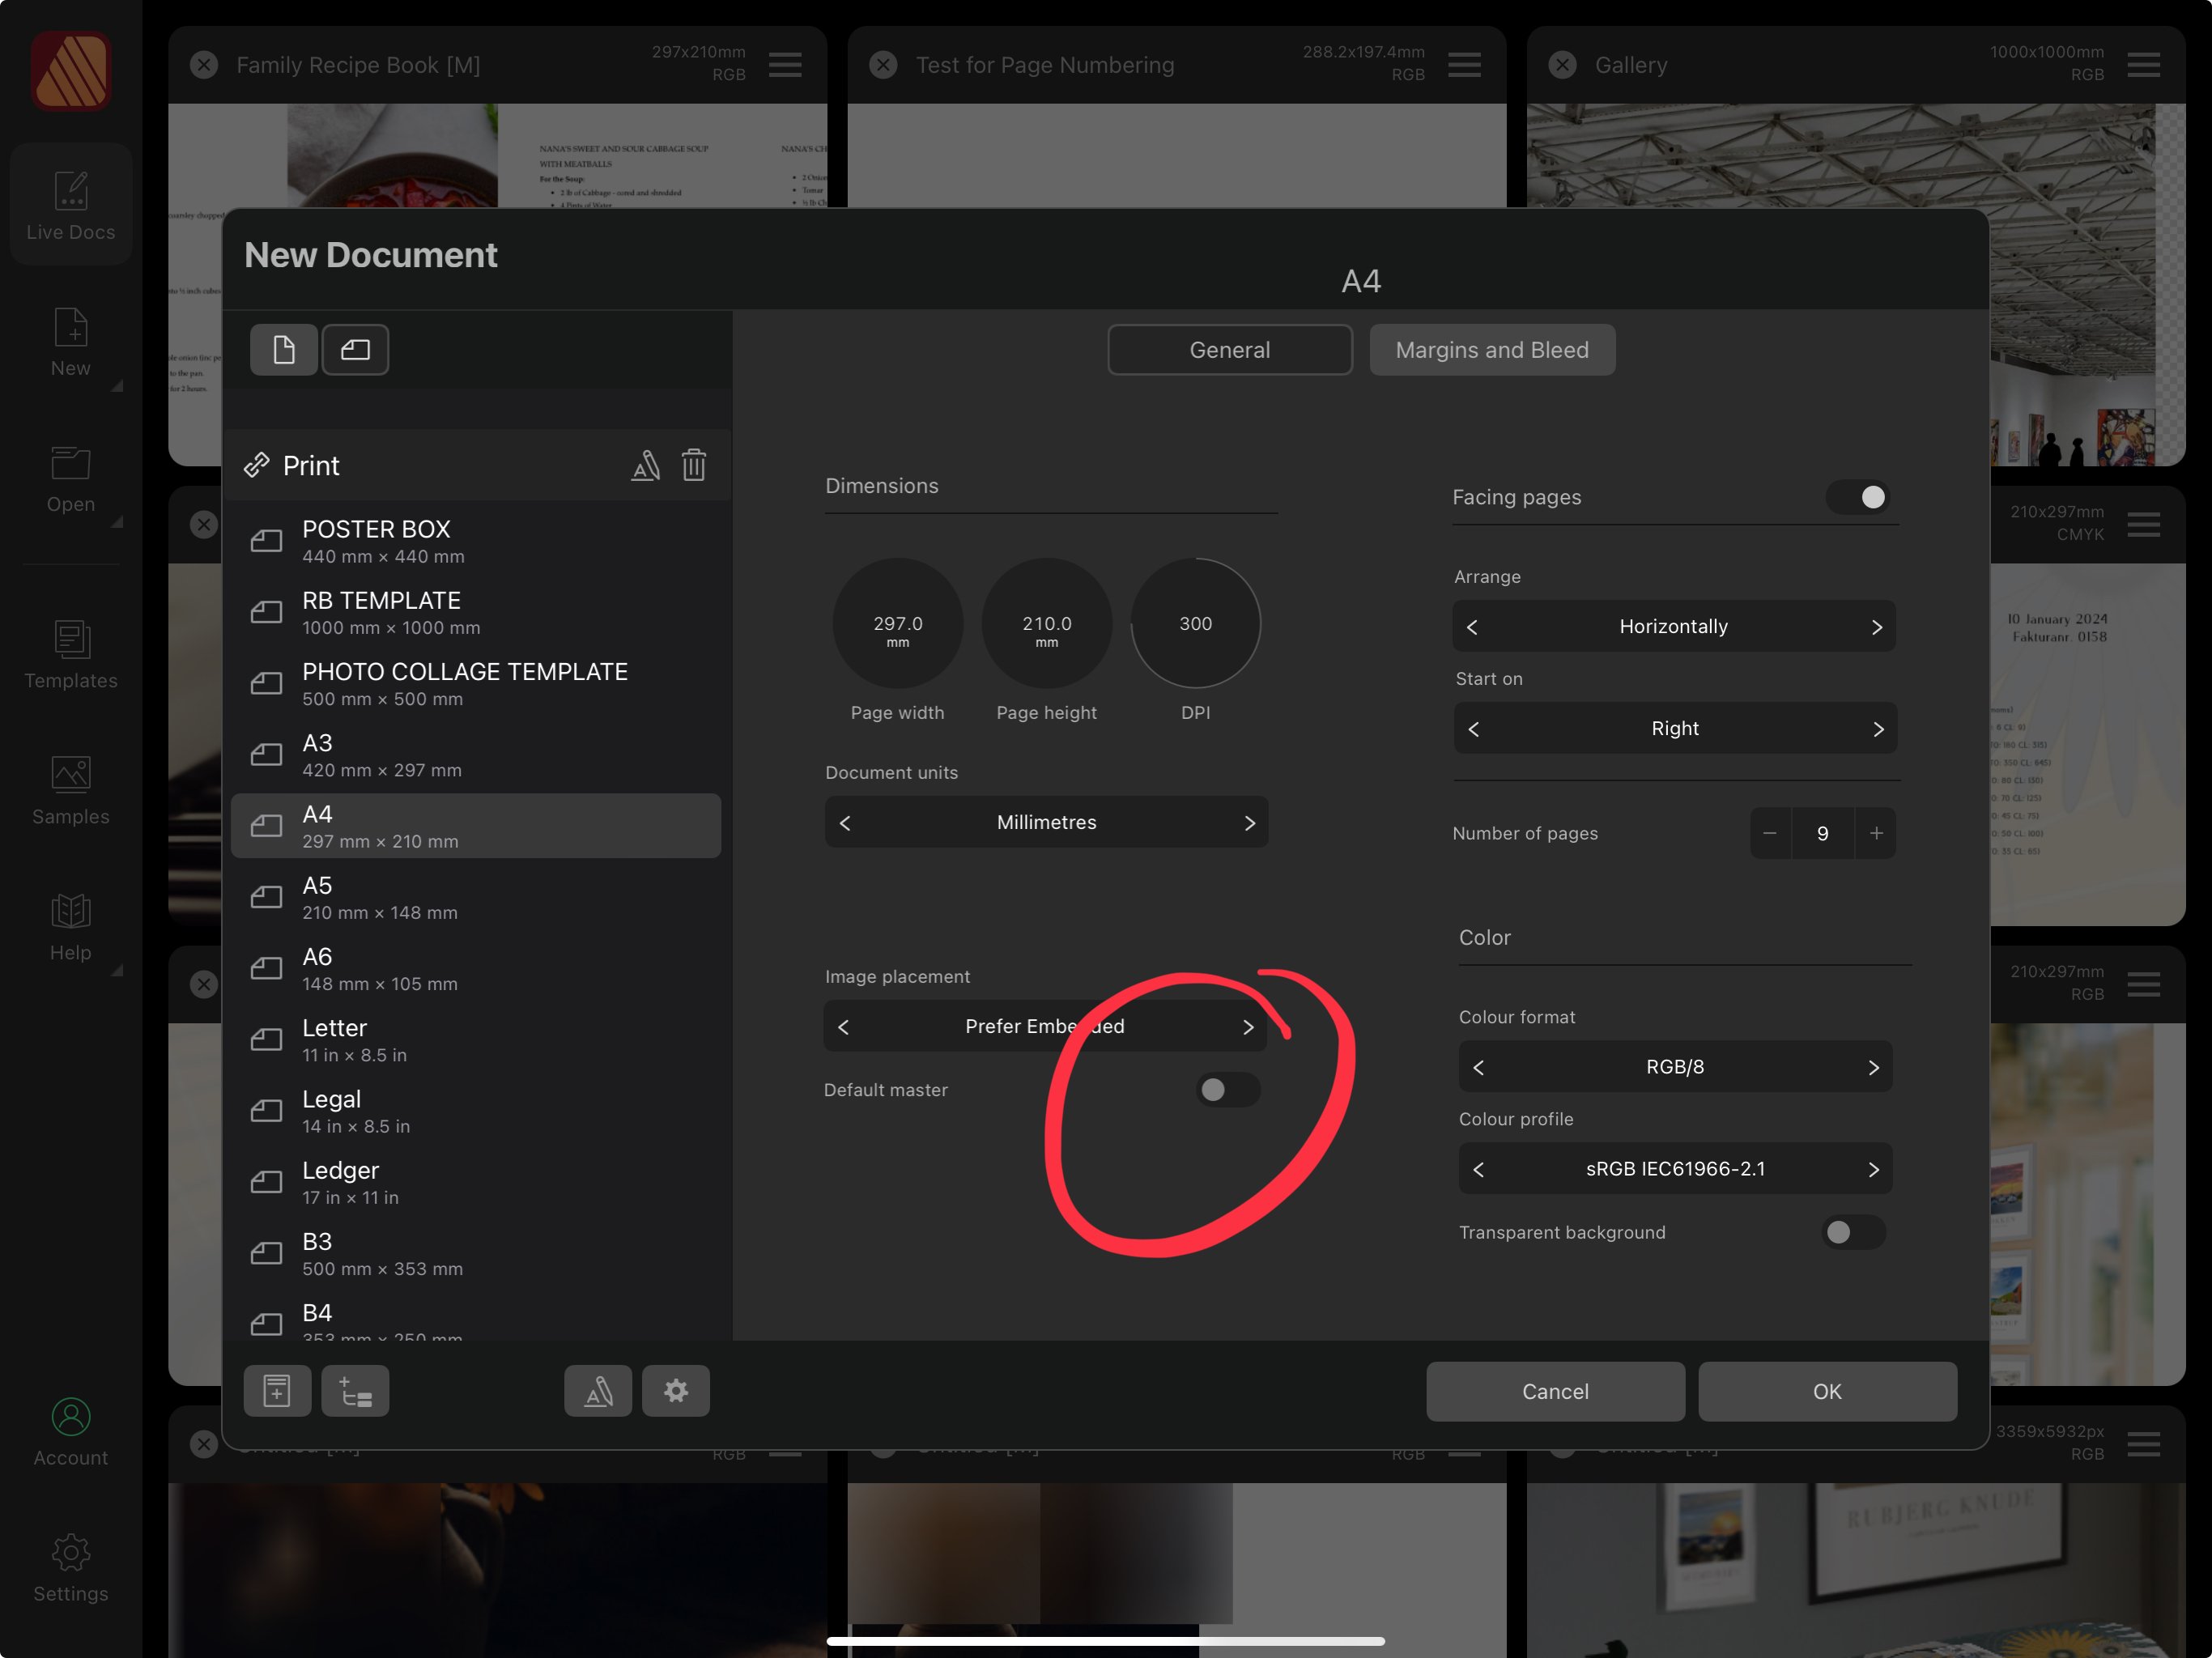Click the trash icon in the Print header
The height and width of the screenshot is (1658, 2212).
[x=694, y=465]
